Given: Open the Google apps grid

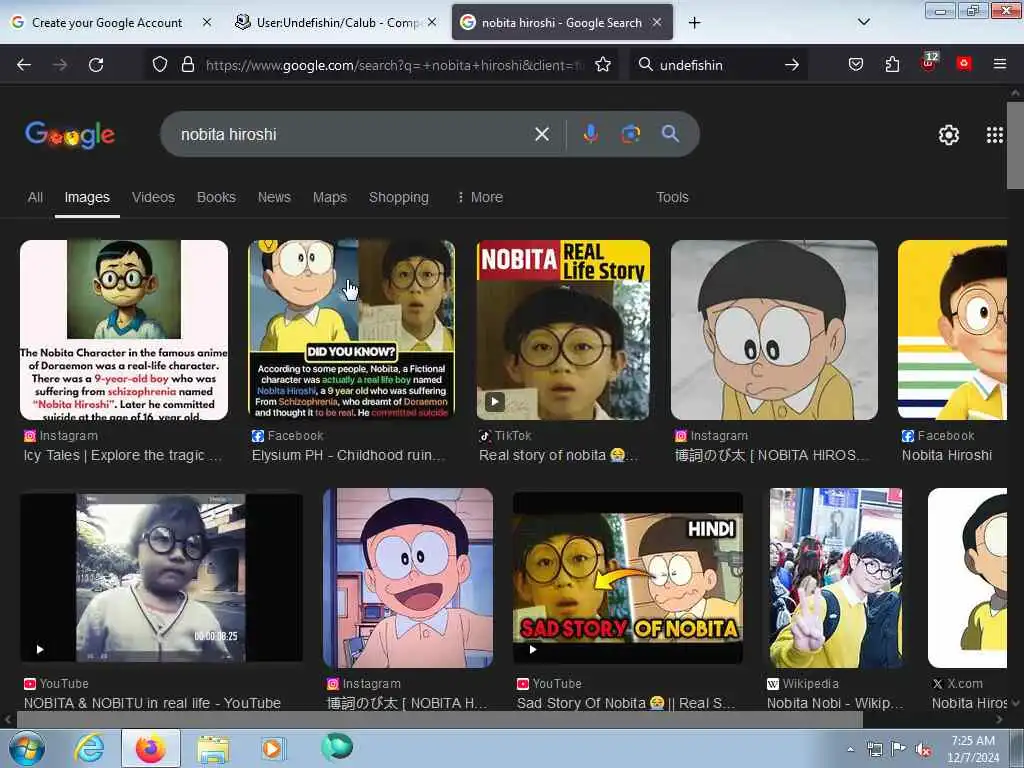Looking at the screenshot, I should (995, 135).
